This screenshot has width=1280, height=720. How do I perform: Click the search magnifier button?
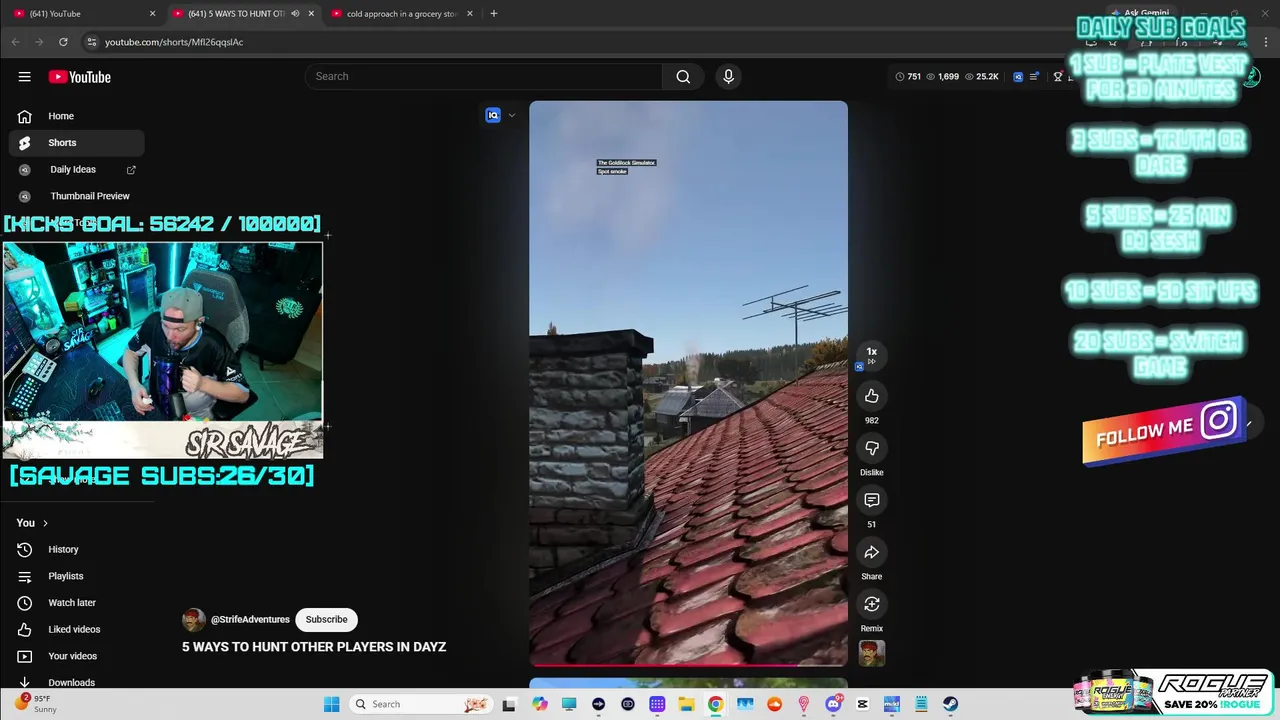point(683,76)
